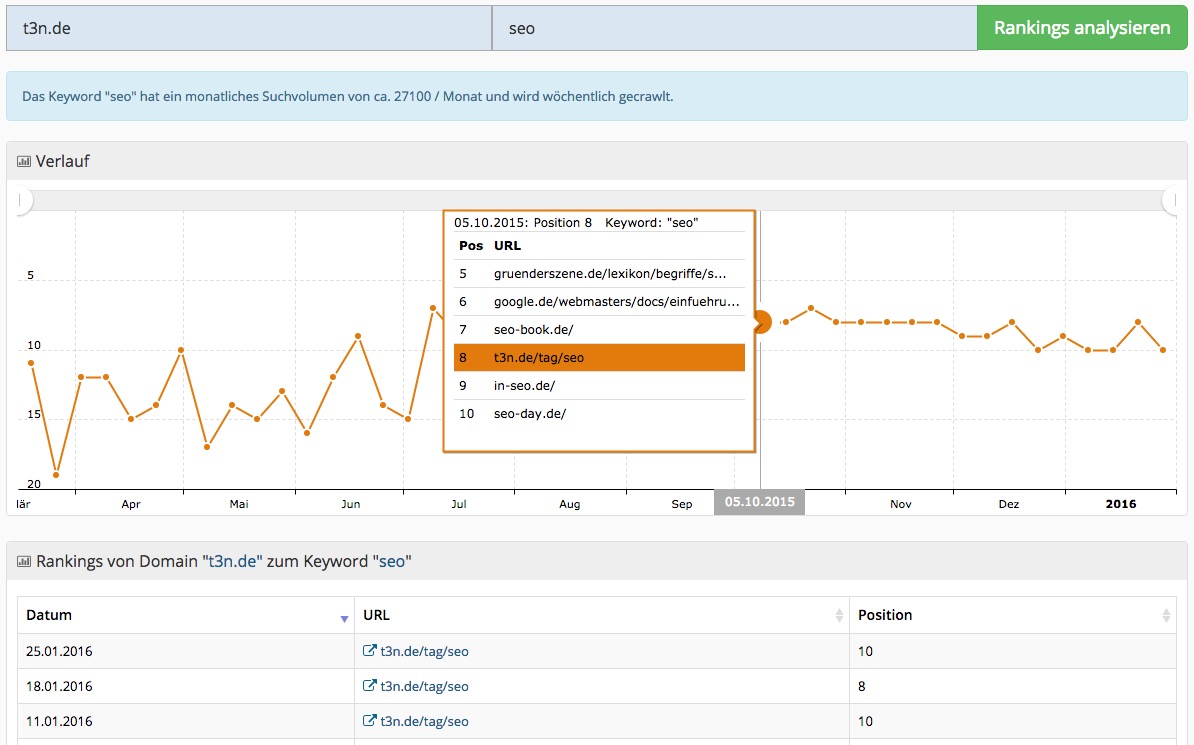
Task: Click the "Jul" month label on the chart axis
Action: [x=458, y=504]
